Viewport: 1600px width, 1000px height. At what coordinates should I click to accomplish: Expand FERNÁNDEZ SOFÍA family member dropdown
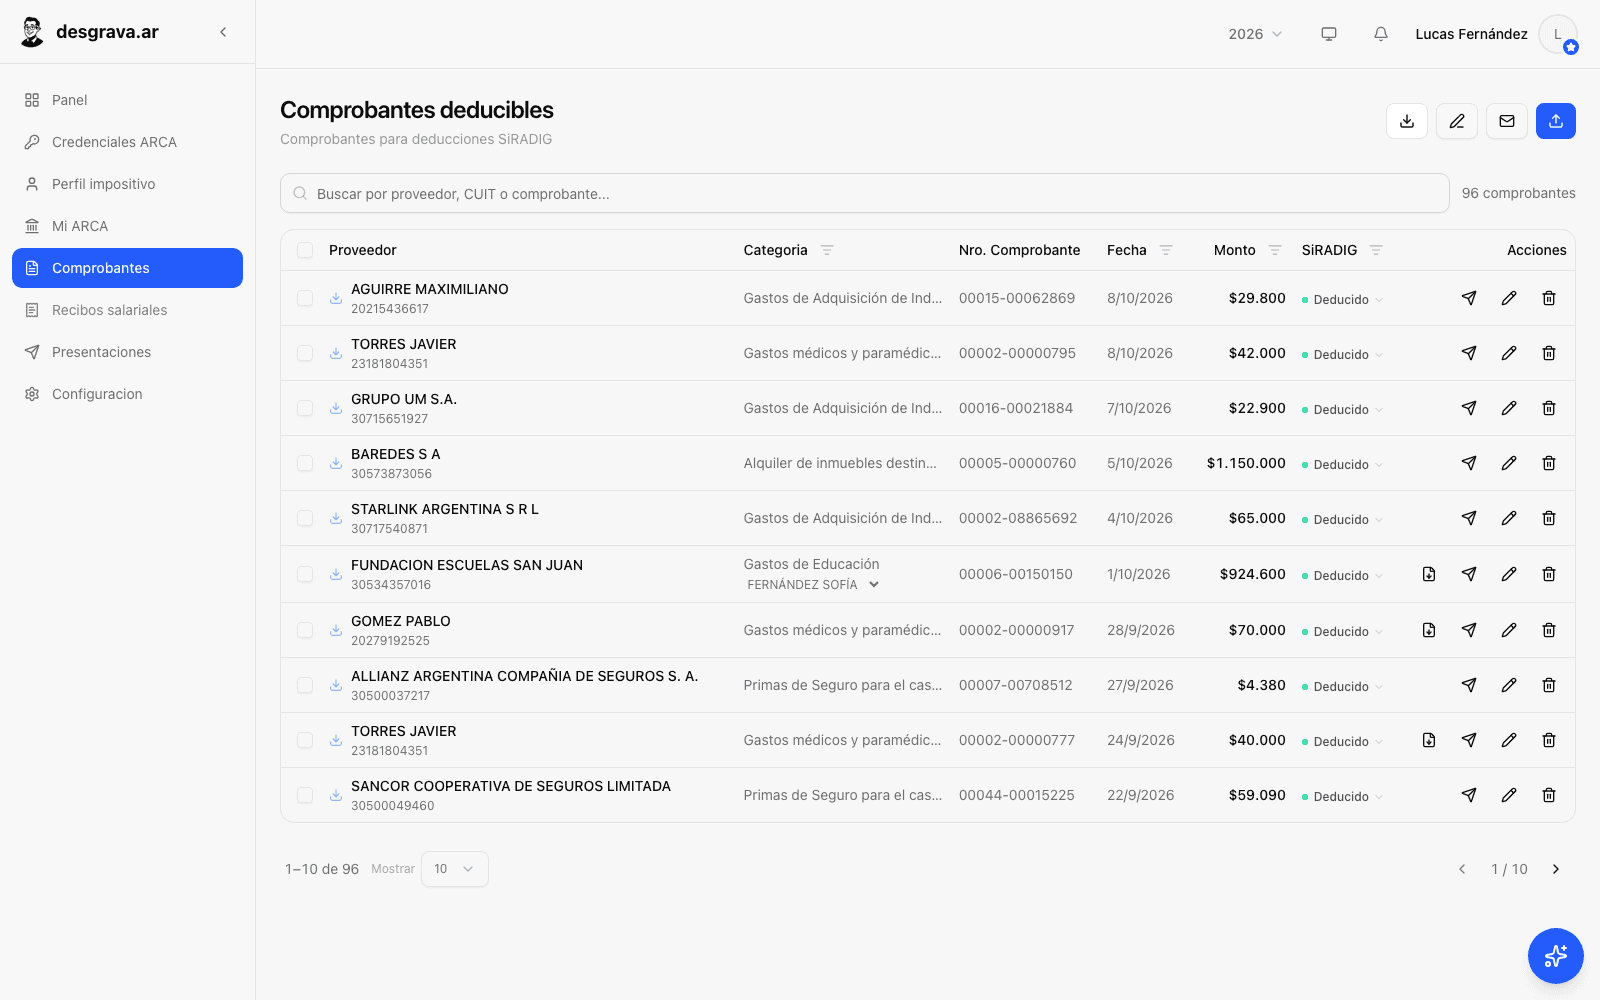813,585
